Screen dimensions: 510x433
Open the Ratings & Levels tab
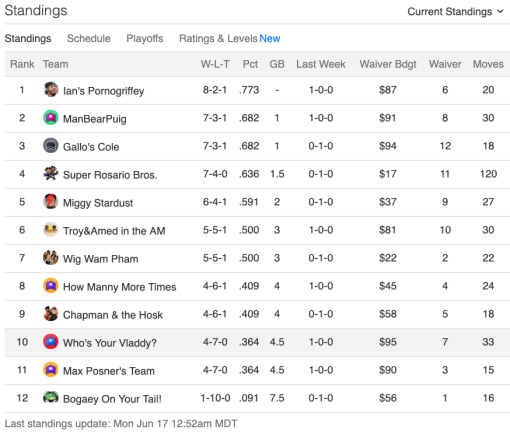tap(230, 38)
